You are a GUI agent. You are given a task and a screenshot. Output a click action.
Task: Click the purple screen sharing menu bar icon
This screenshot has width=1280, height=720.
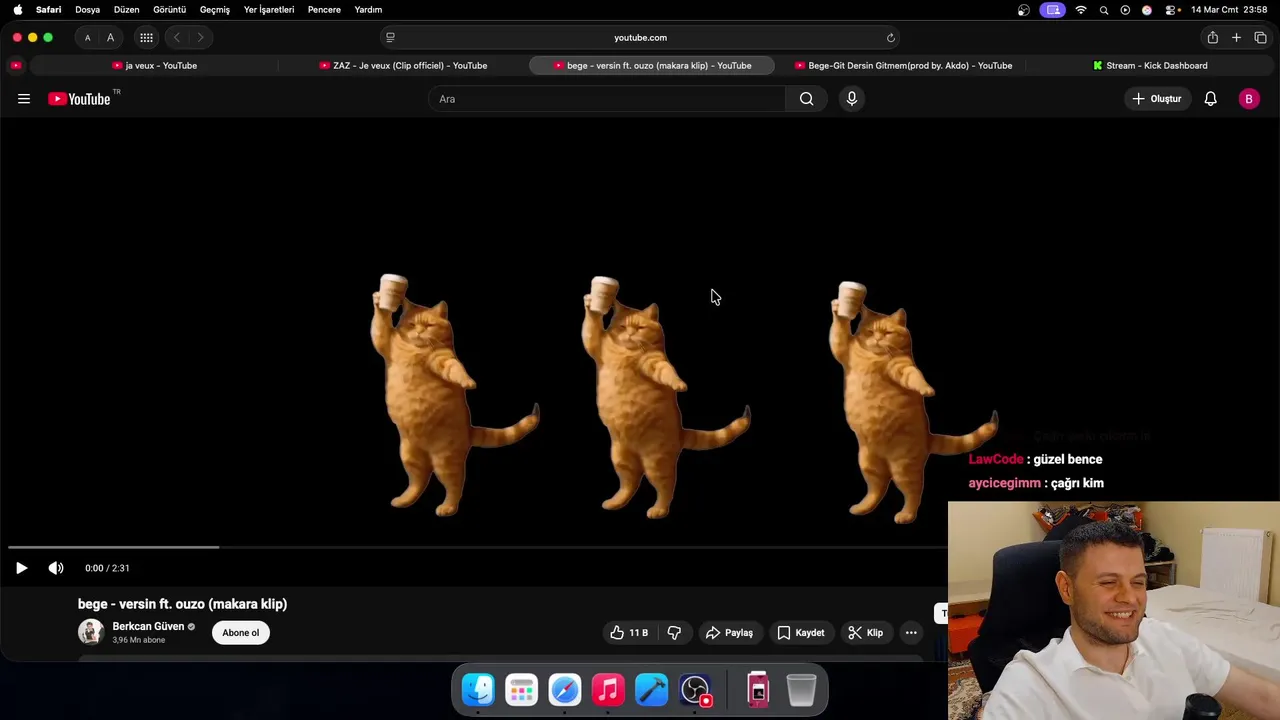[1052, 10]
